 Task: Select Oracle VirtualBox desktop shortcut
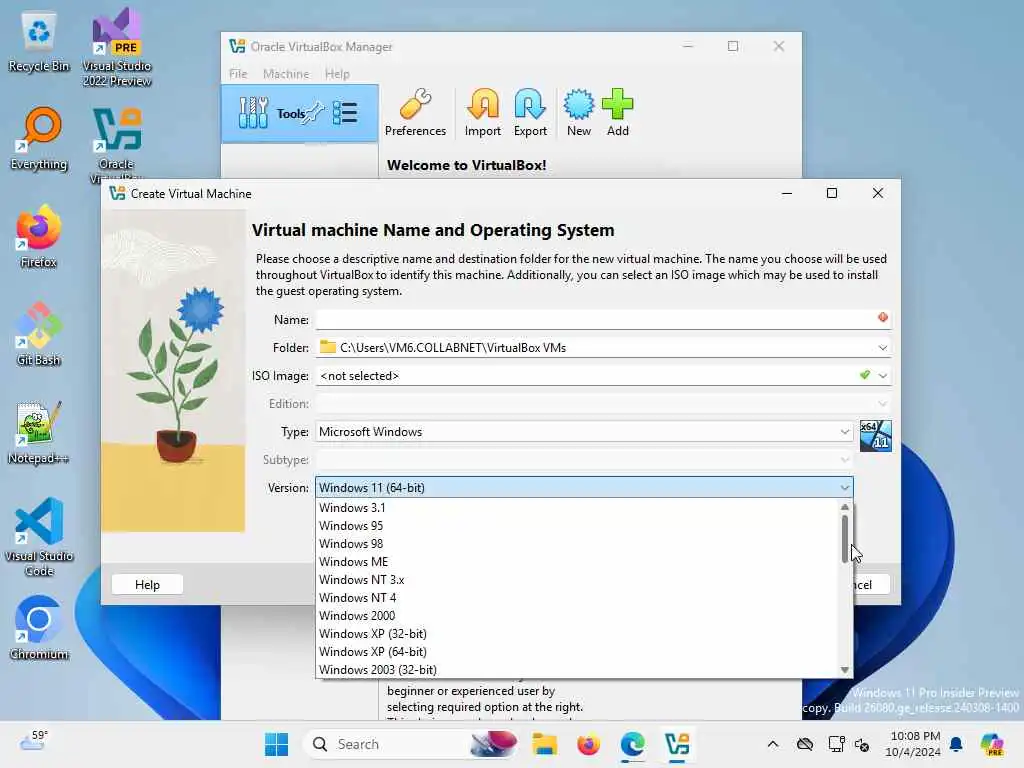pos(117,144)
